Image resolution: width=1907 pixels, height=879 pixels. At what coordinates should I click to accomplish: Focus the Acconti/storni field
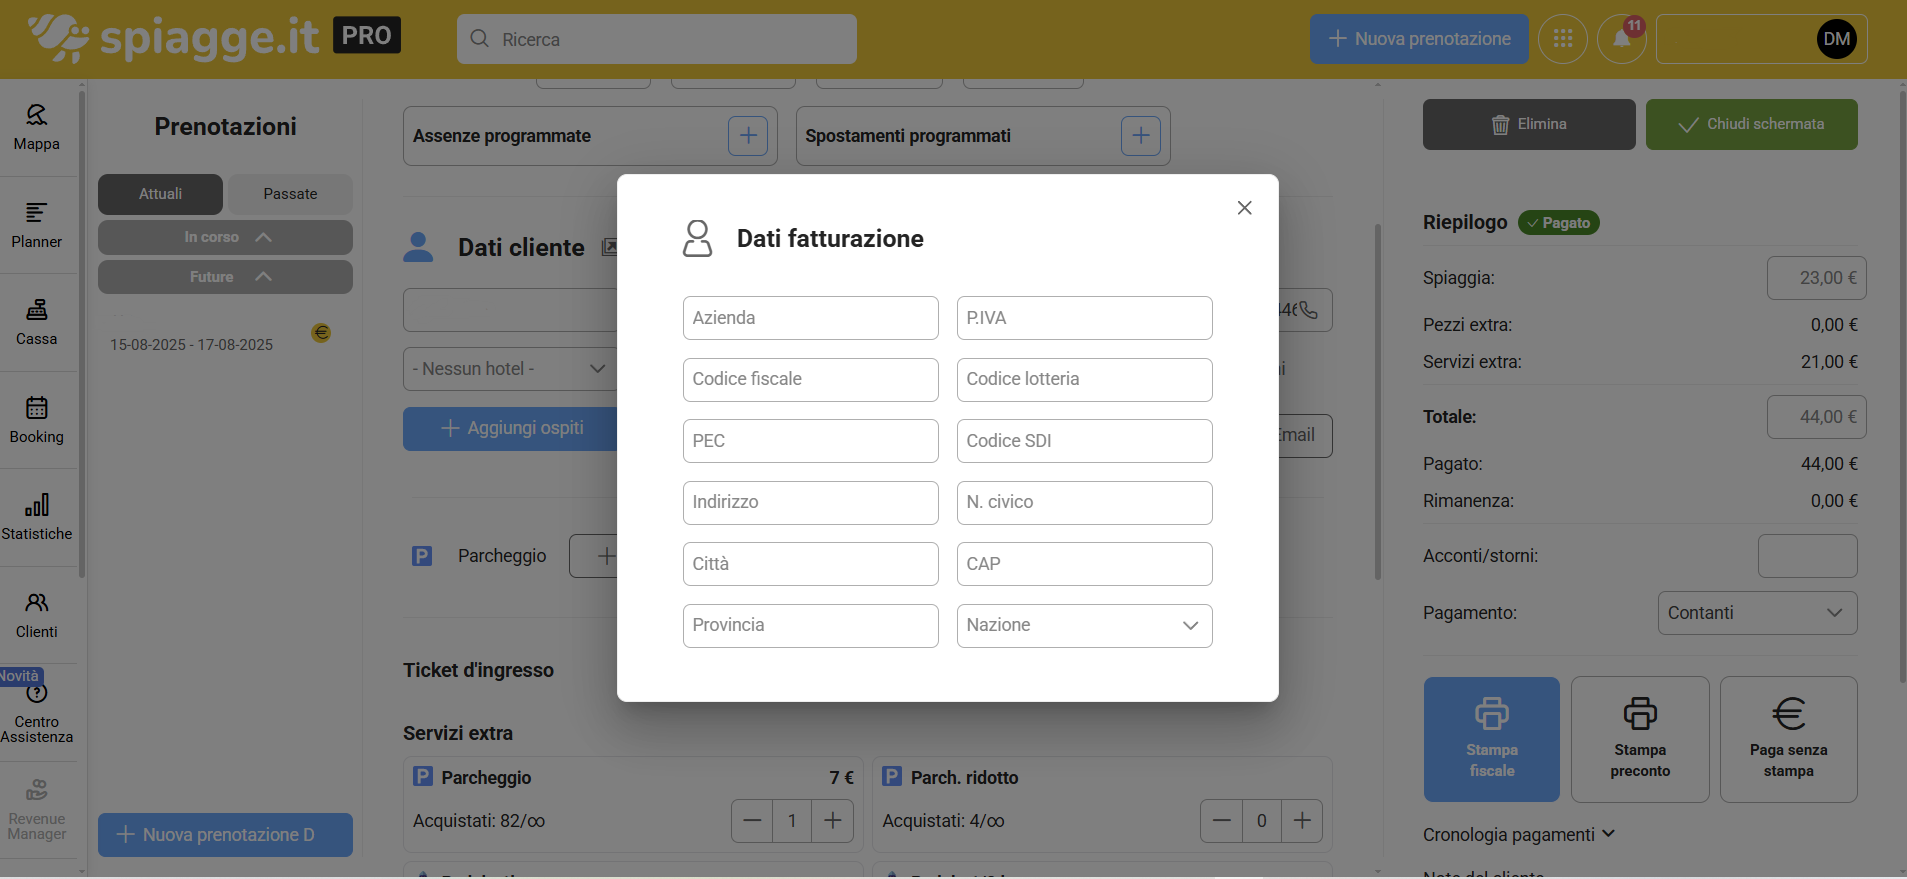pos(1807,556)
